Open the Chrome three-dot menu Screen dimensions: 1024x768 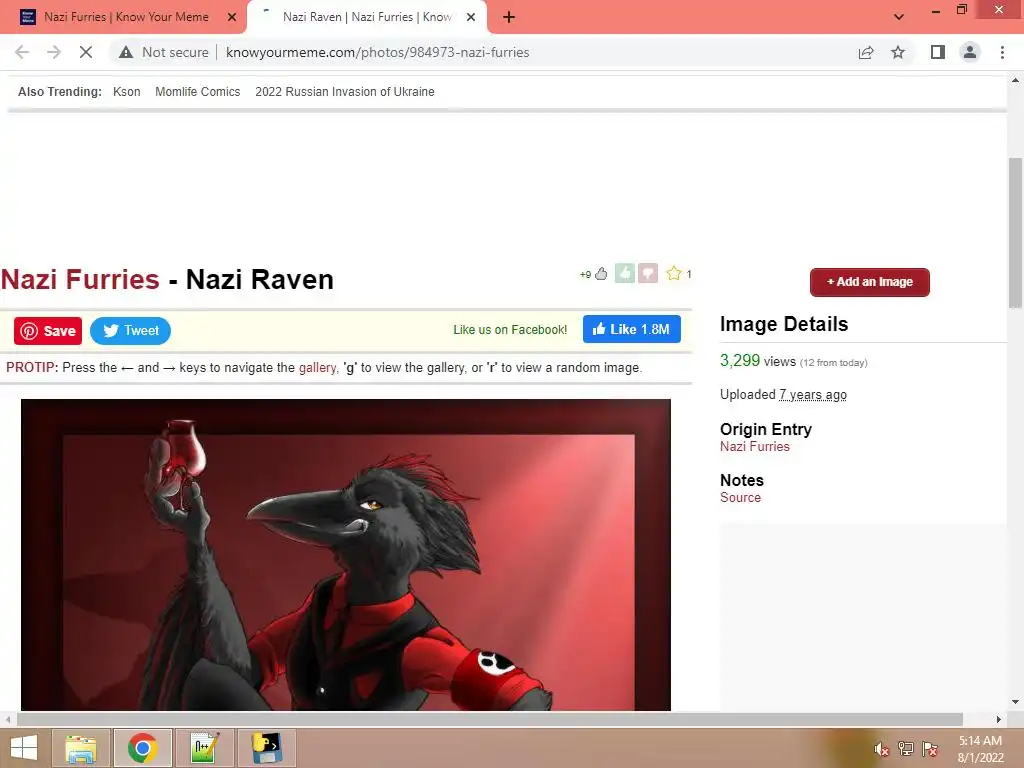(x=1002, y=52)
